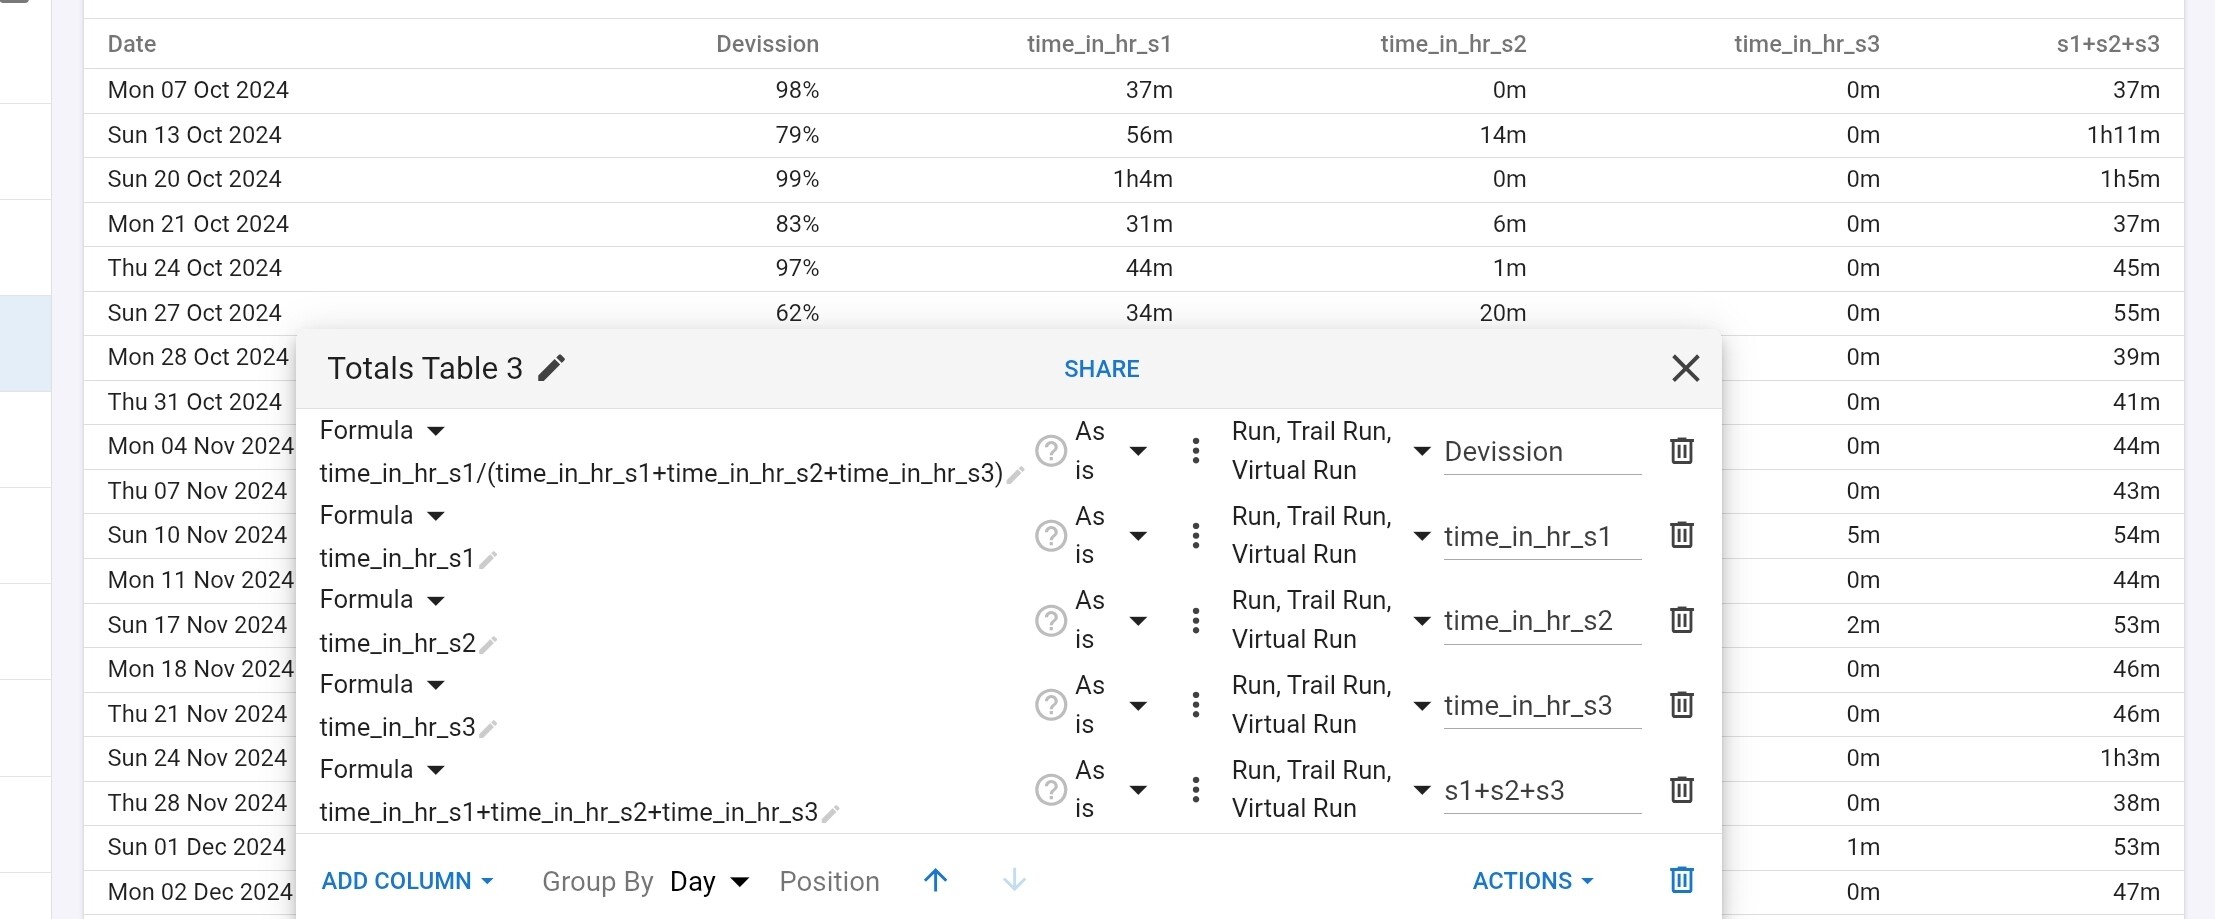Click pencil icon to rename Totals Table 3
Screen dimensions: 2215x919
tap(551, 368)
